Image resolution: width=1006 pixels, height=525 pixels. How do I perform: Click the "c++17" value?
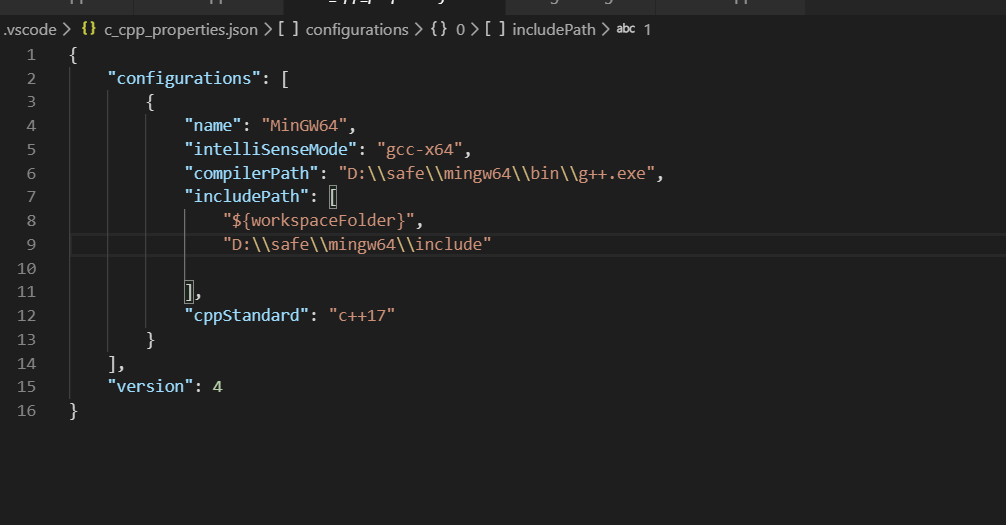(x=362, y=316)
